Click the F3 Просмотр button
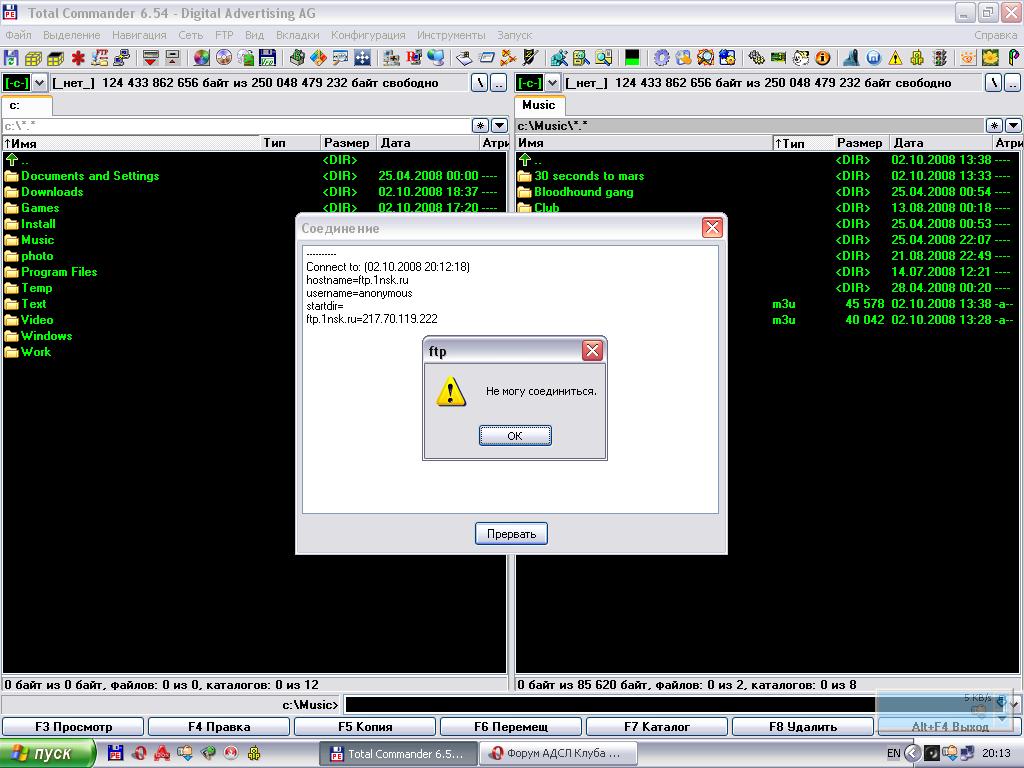This screenshot has height=768, width=1024. click(73, 726)
